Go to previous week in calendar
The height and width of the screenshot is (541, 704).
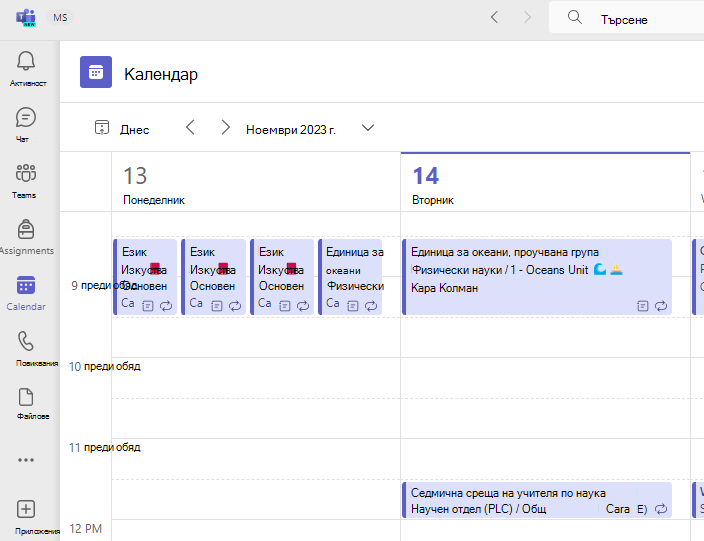[x=190, y=128]
